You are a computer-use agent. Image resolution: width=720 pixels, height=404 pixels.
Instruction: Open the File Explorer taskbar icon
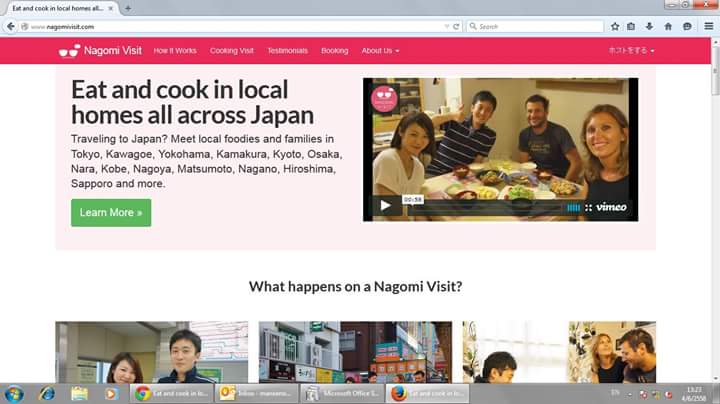point(79,393)
